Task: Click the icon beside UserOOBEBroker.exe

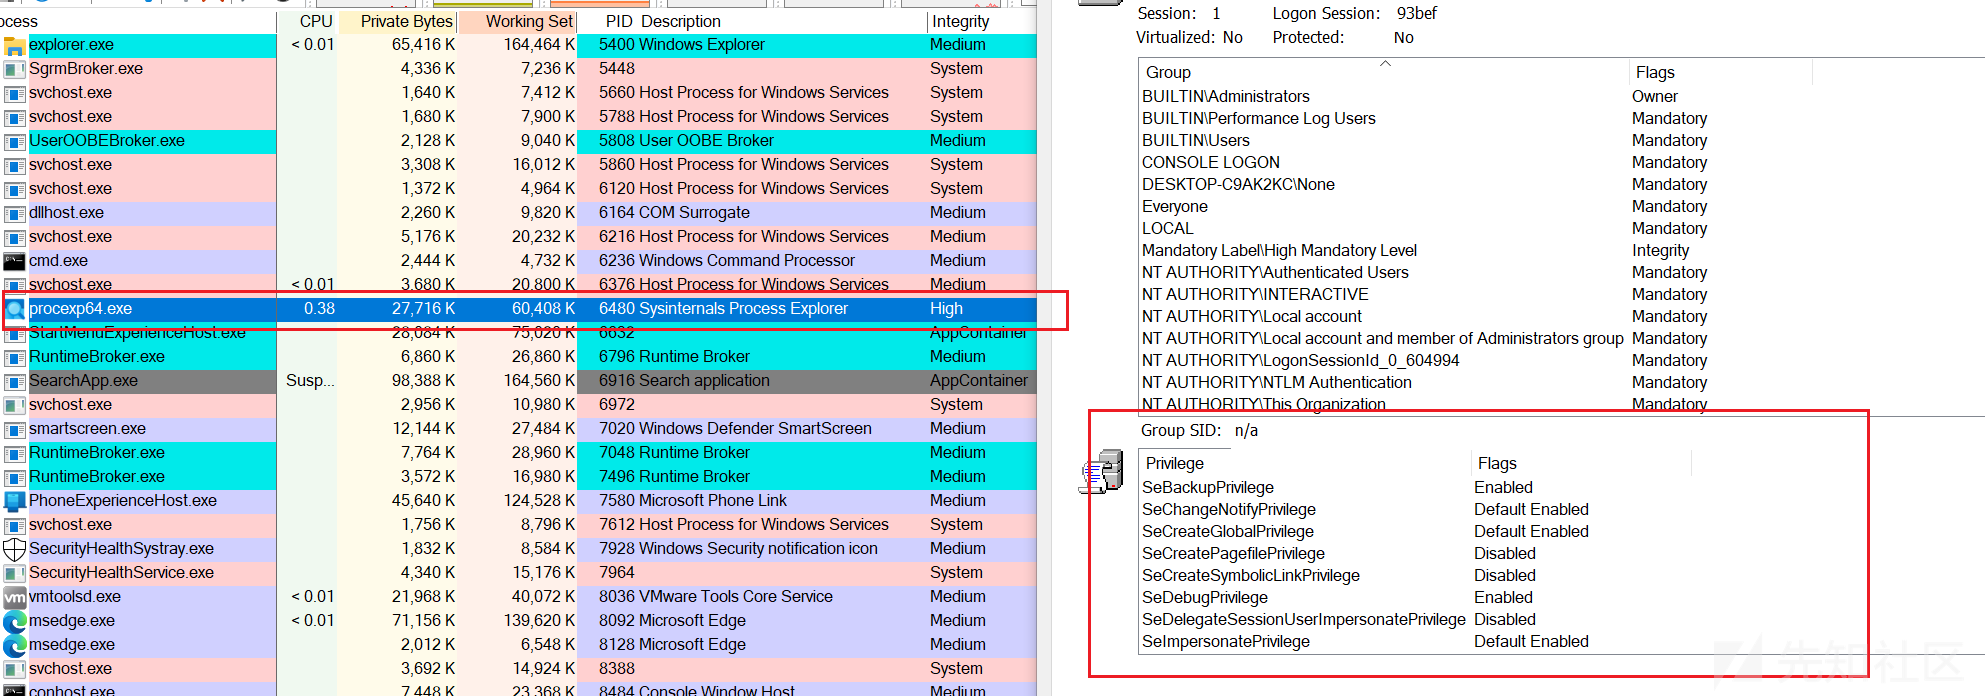Action: pyautogui.click(x=14, y=142)
